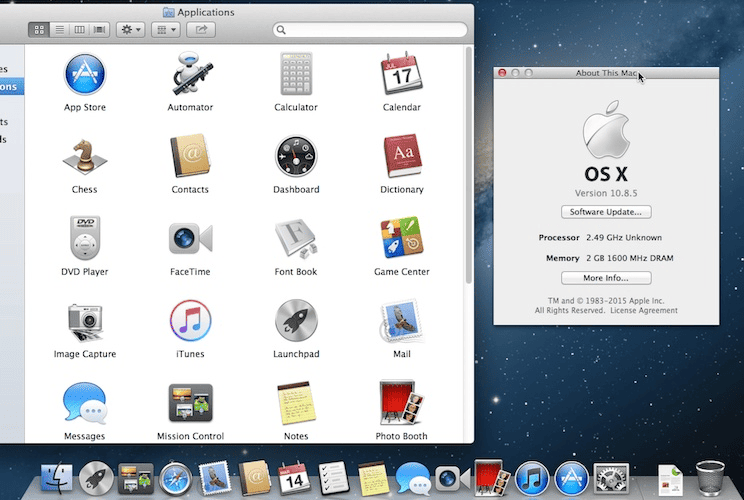Open iTunes in the Applications folder

pyautogui.click(x=190, y=320)
